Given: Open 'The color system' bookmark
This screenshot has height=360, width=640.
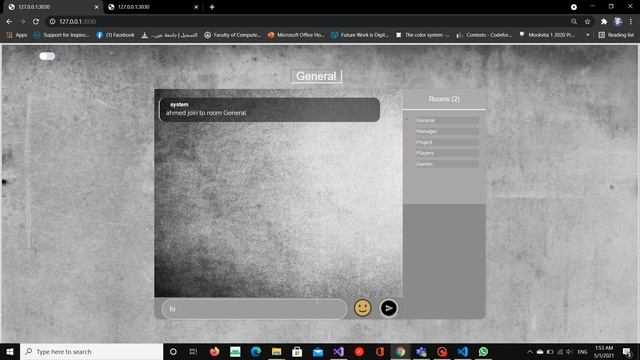Looking at the screenshot, I should pos(422,35).
